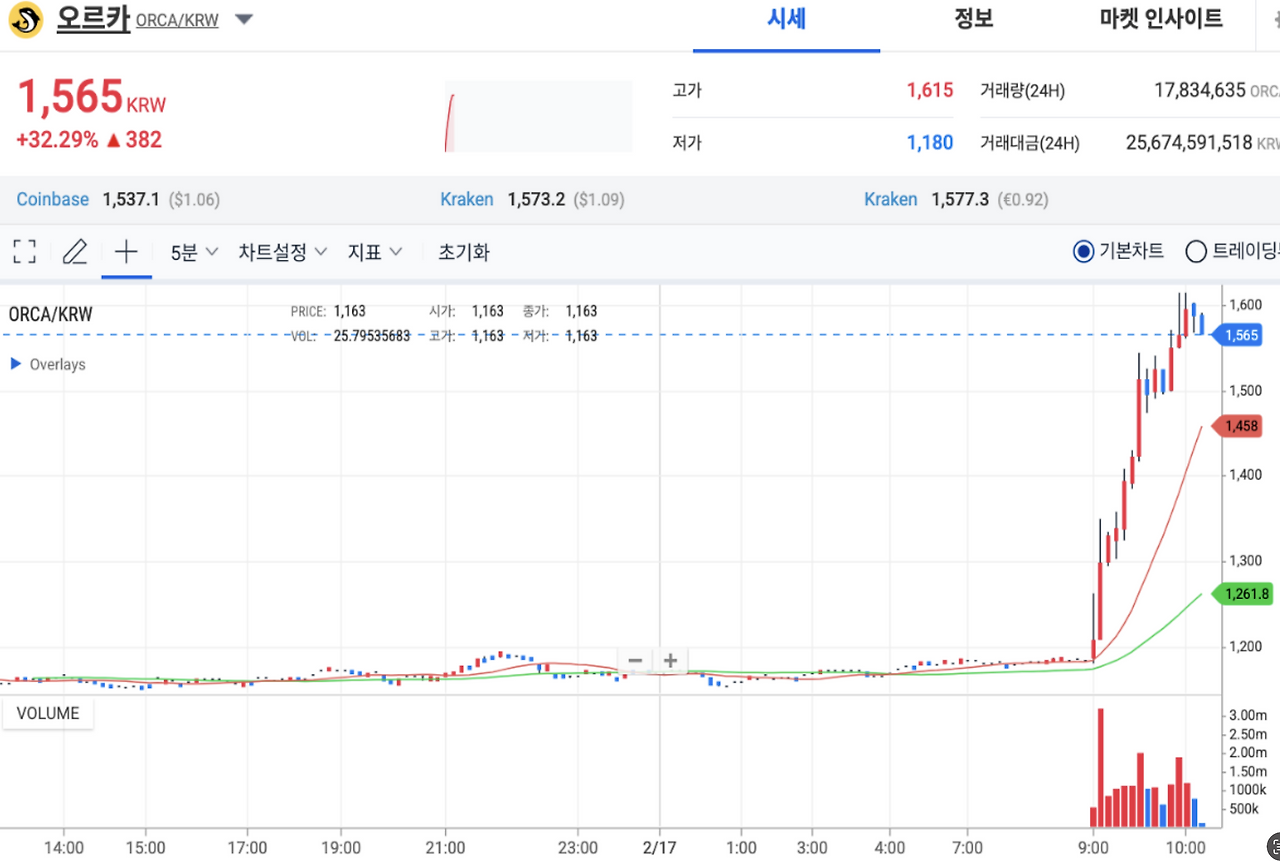Viewport: 1280px width, 861px height.
Task: Open the 지표 indicators dropdown
Action: (375, 252)
